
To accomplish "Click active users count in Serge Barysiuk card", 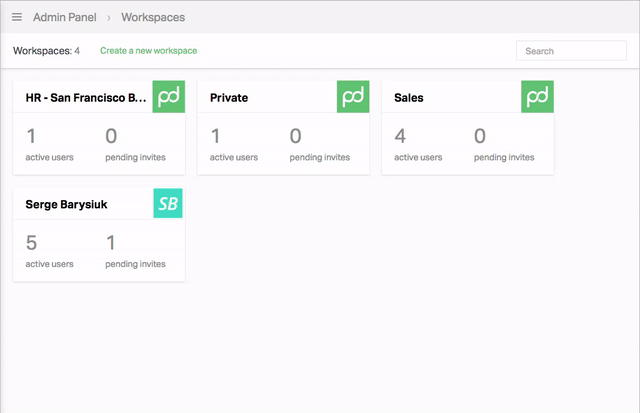I will (31, 243).
